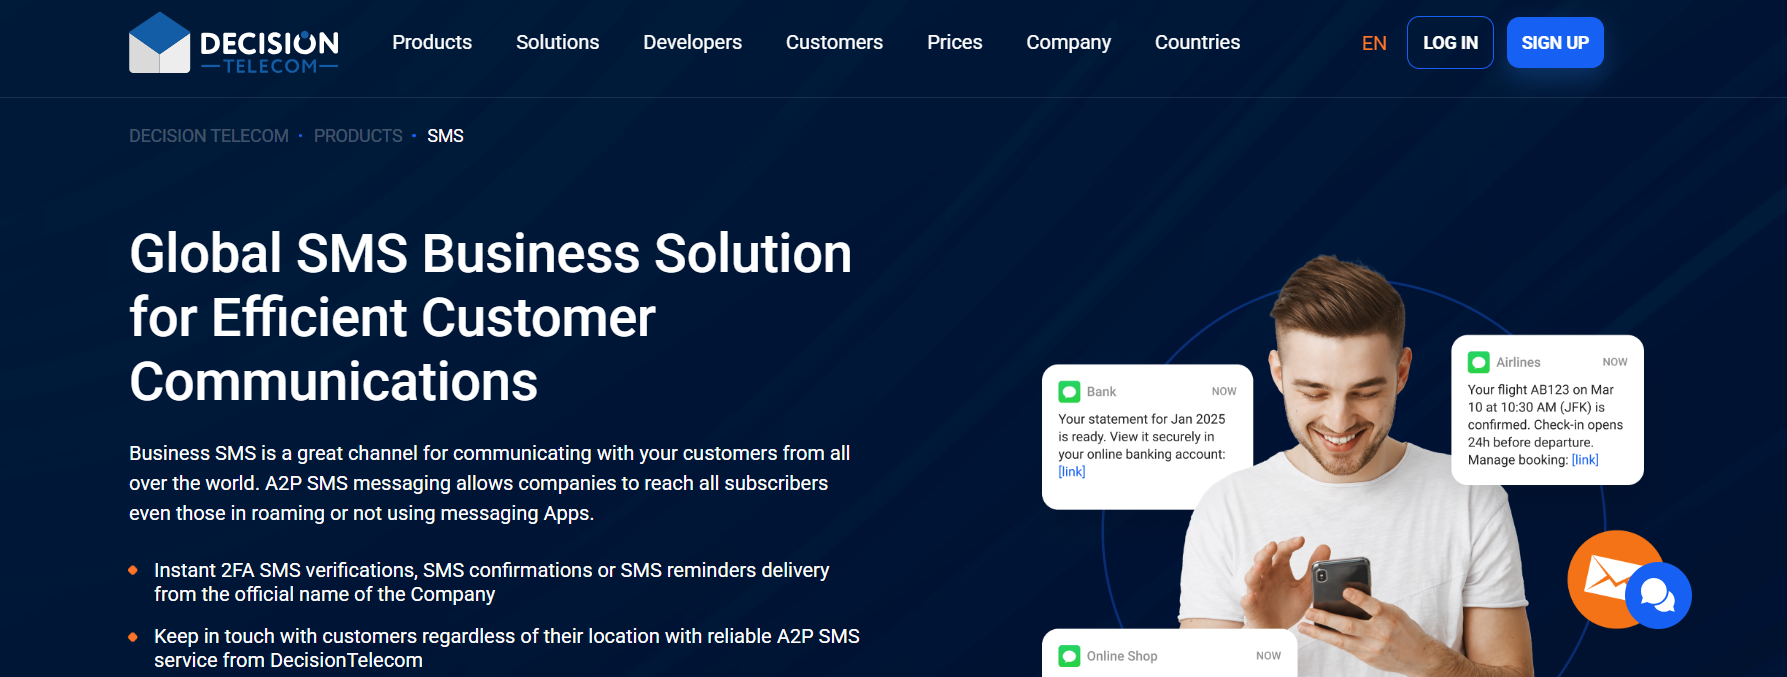Go to Decision Telecom breadcrumb link
This screenshot has width=1787, height=677.
click(x=209, y=136)
